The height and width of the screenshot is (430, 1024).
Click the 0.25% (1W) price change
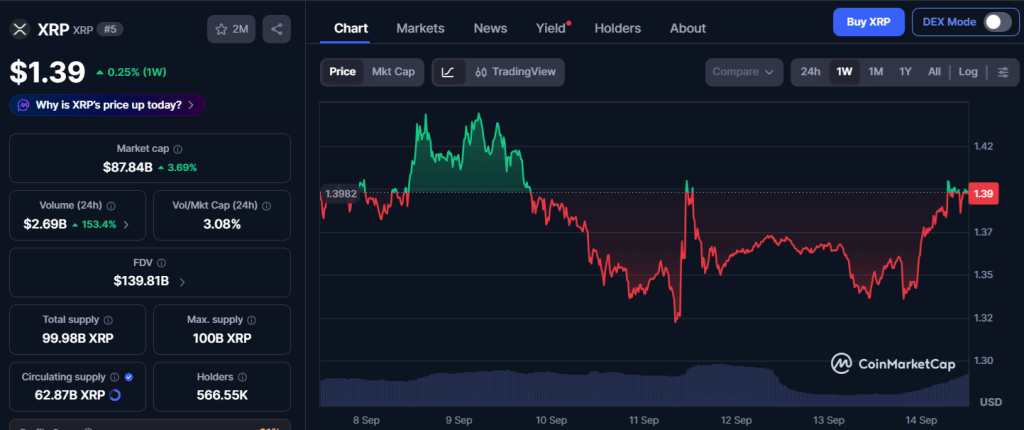[x=131, y=72]
